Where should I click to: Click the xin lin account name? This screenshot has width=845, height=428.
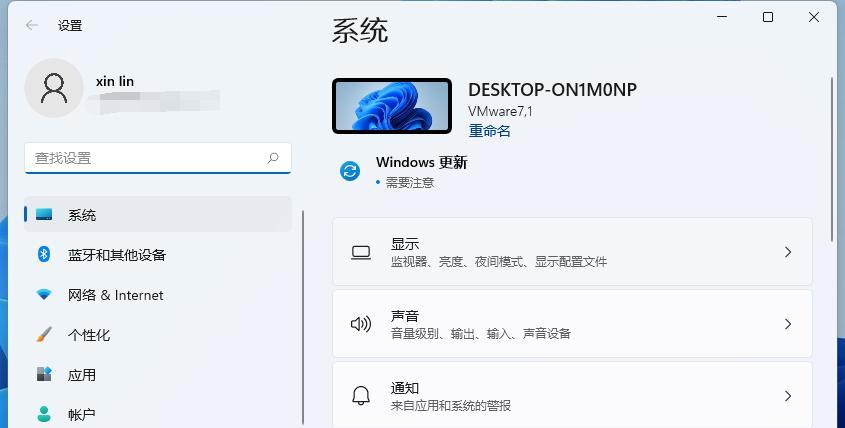tap(115, 81)
